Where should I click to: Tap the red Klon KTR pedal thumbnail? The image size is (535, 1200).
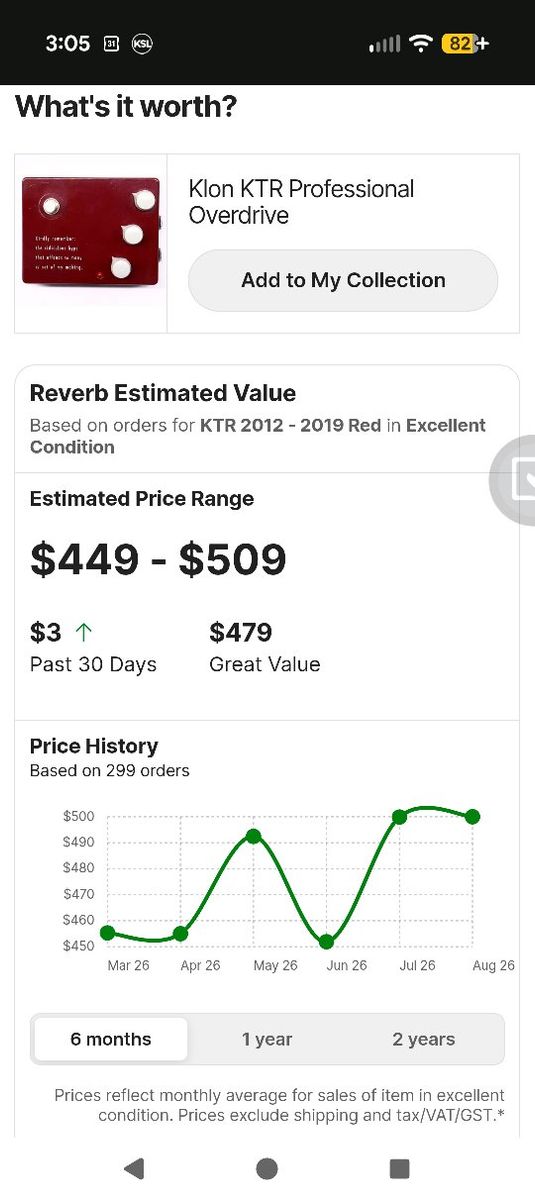tap(91, 230)
